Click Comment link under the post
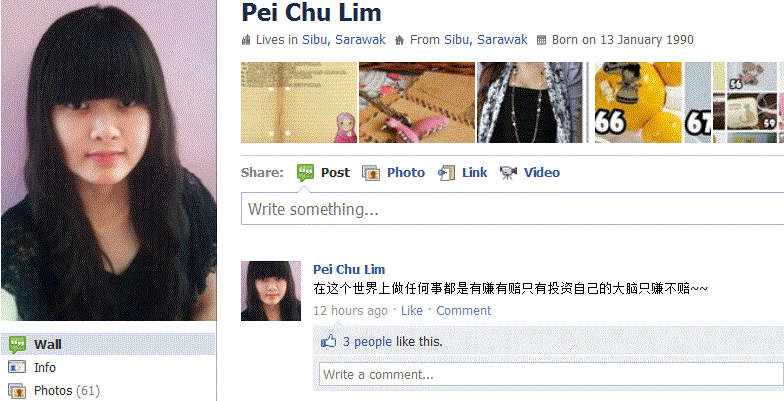Image resolution: width=784 pixels, height=401 pixels. click(x=464, y=310)
